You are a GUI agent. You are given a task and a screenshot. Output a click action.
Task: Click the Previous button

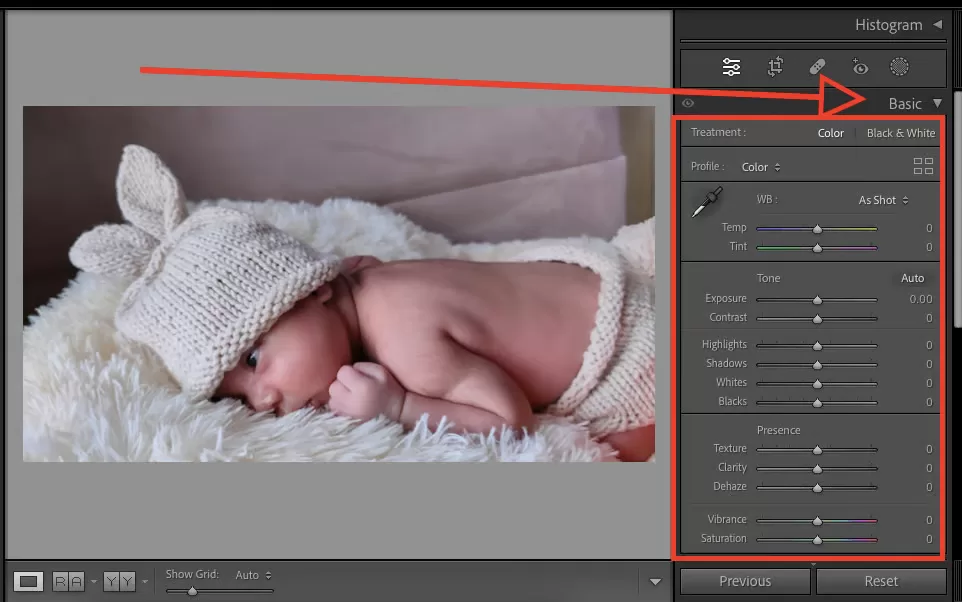pos(745,581)
